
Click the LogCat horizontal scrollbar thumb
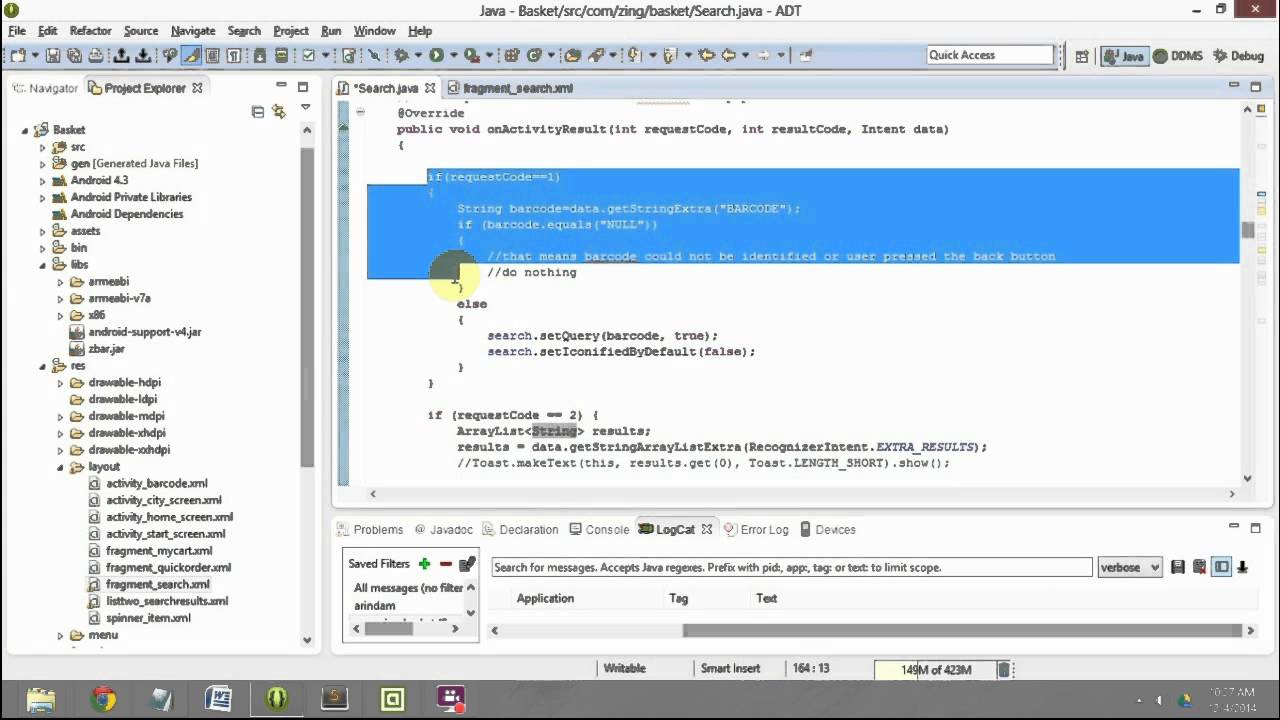point(964,630)
